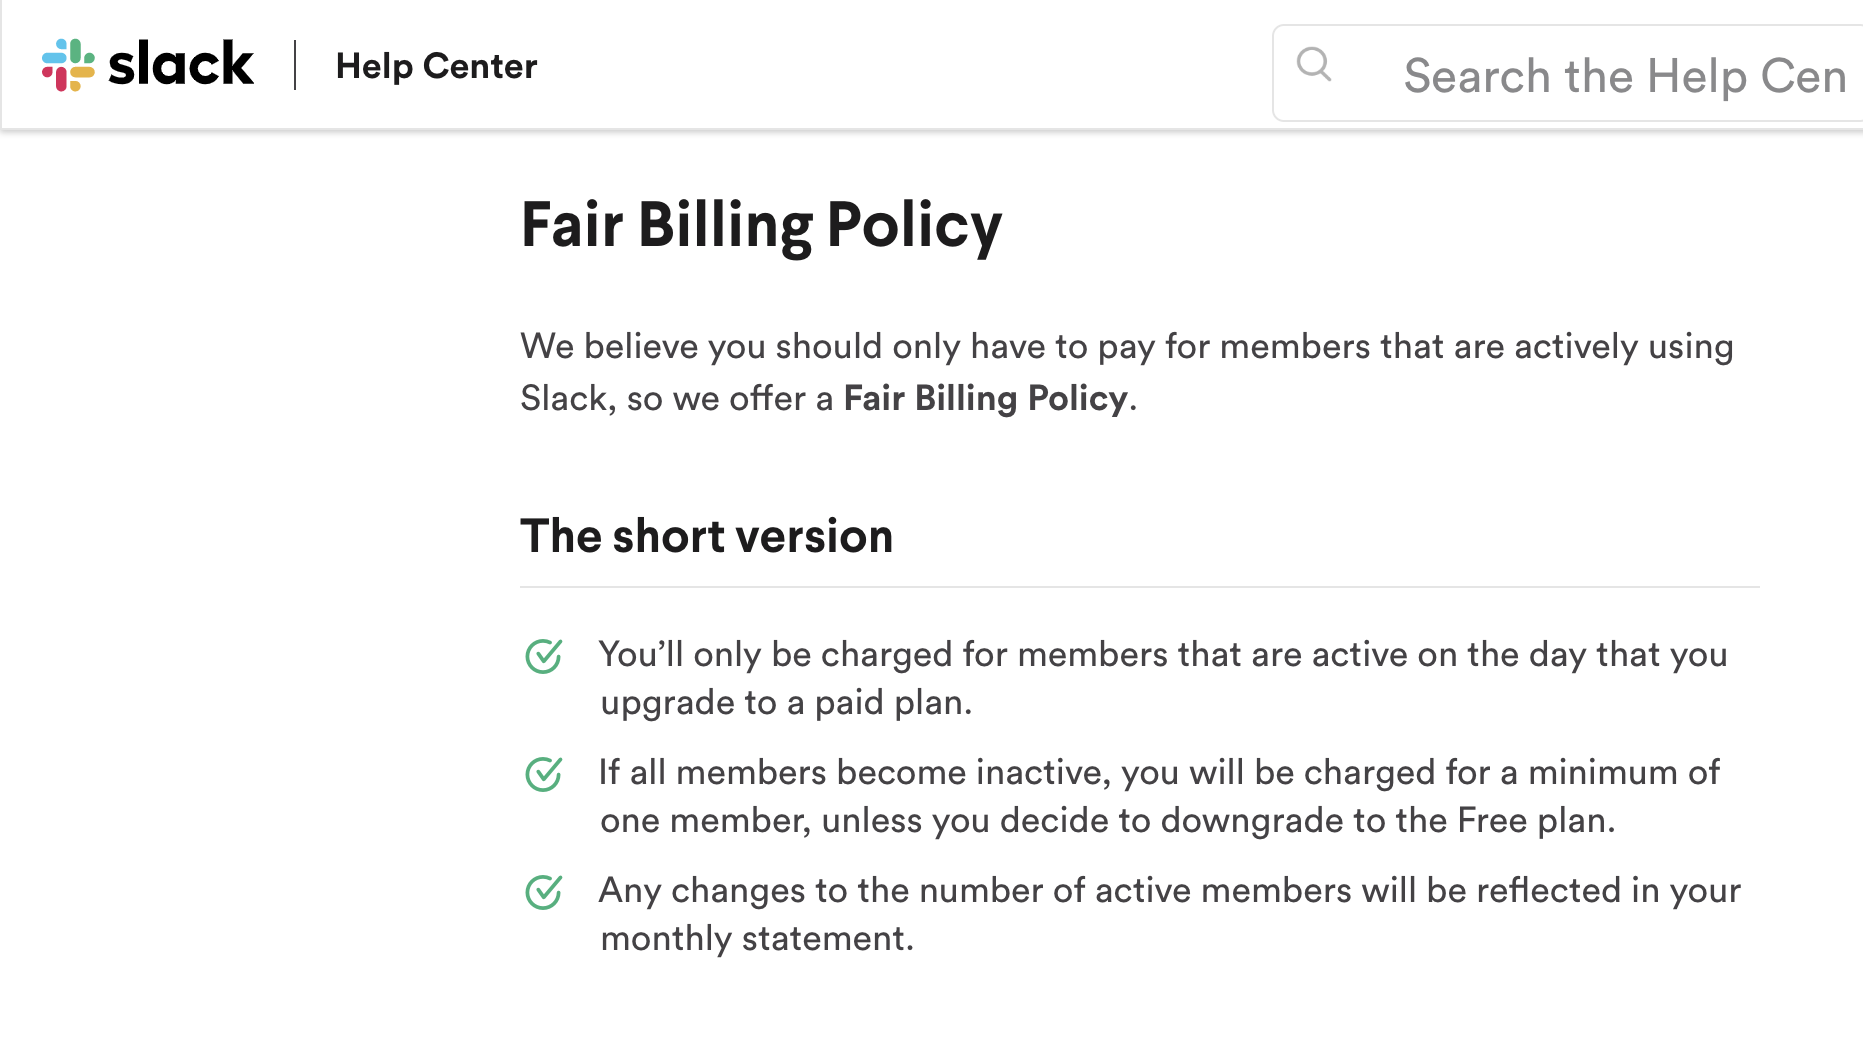Open the Help Center home link
The image size is (1863, 1040).
(x=436, y=66)
